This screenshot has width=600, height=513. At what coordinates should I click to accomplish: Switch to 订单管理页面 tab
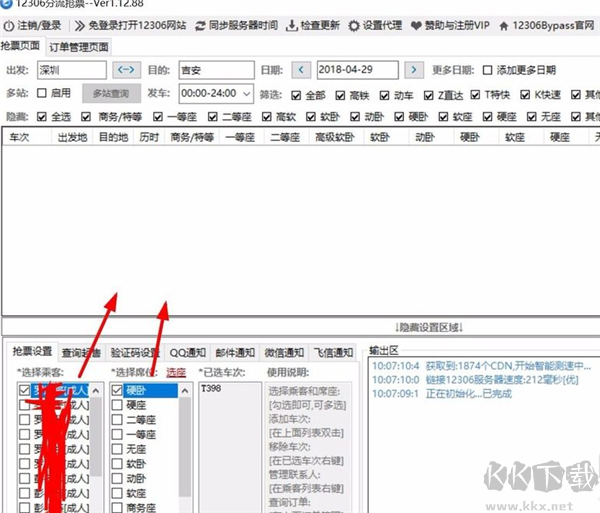click(x=78, y=47)
